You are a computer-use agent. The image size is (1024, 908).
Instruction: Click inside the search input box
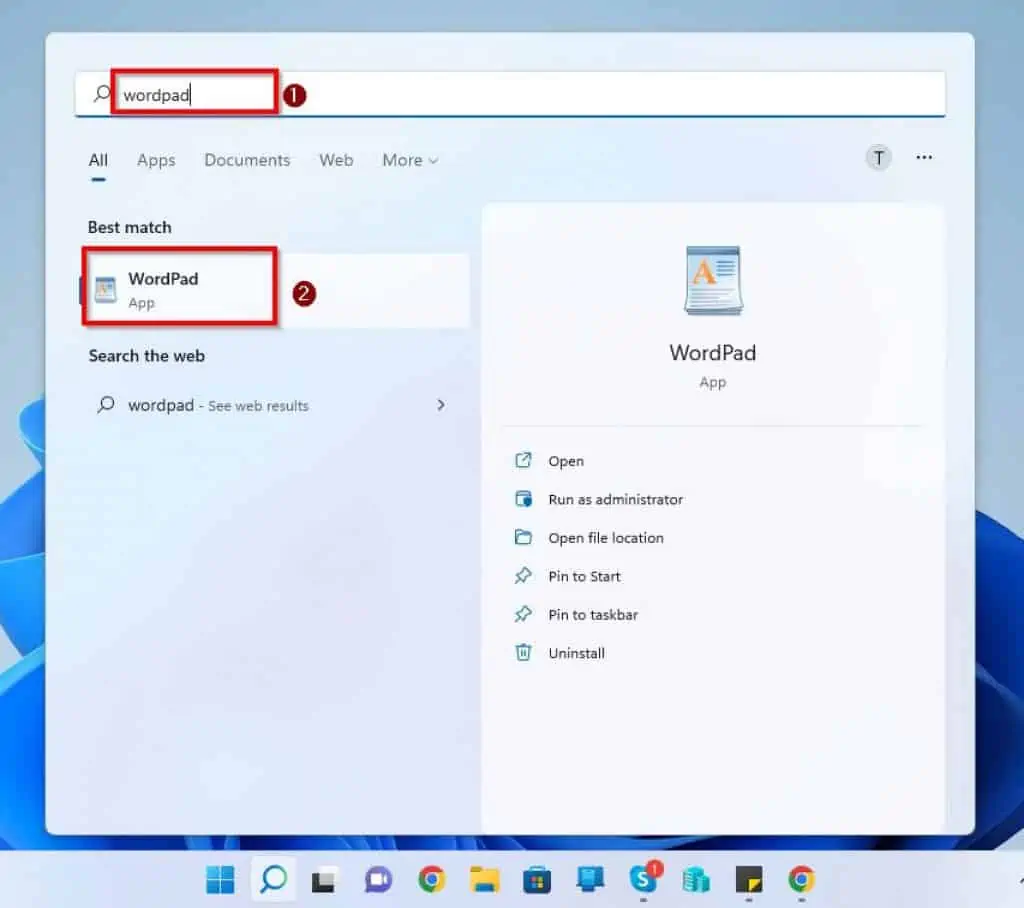click(195, 93)
